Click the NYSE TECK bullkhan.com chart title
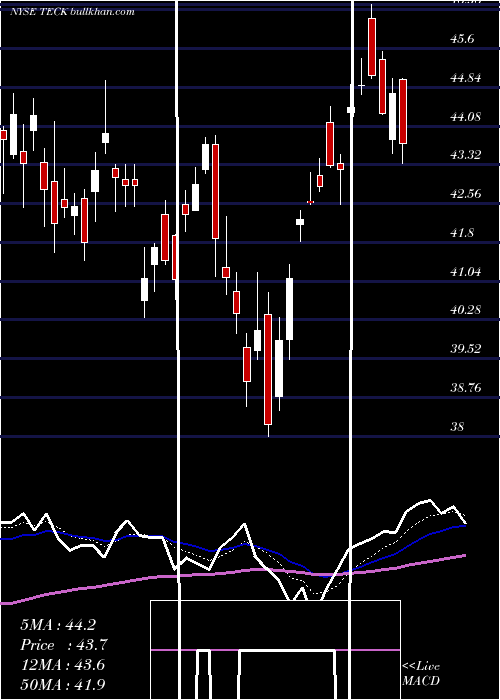This screenshot has width=500, height=700. pos(72,12)
